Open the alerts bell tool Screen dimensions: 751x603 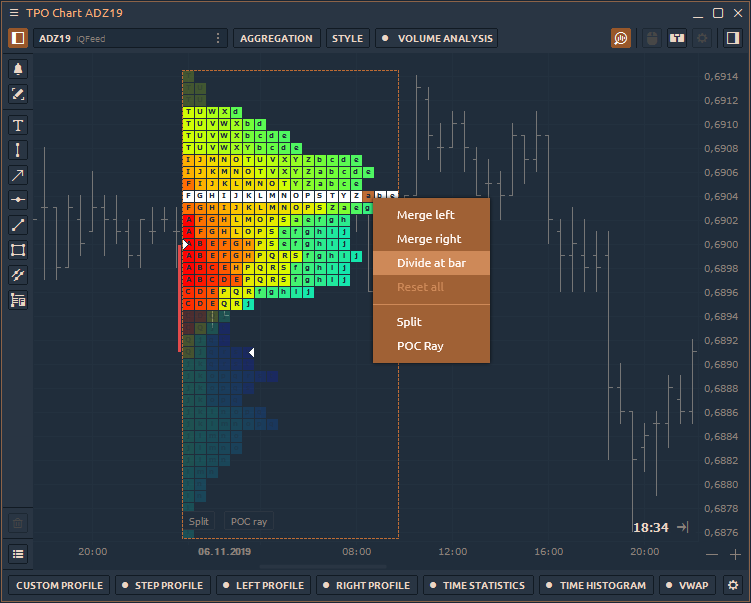(18, 69)
